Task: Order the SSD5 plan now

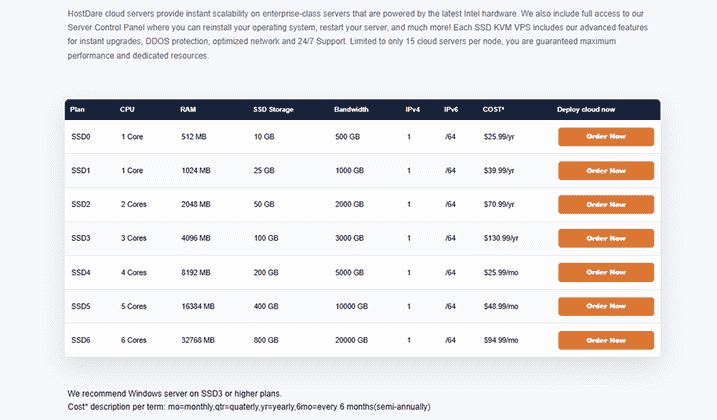Action: coord(606,306)
